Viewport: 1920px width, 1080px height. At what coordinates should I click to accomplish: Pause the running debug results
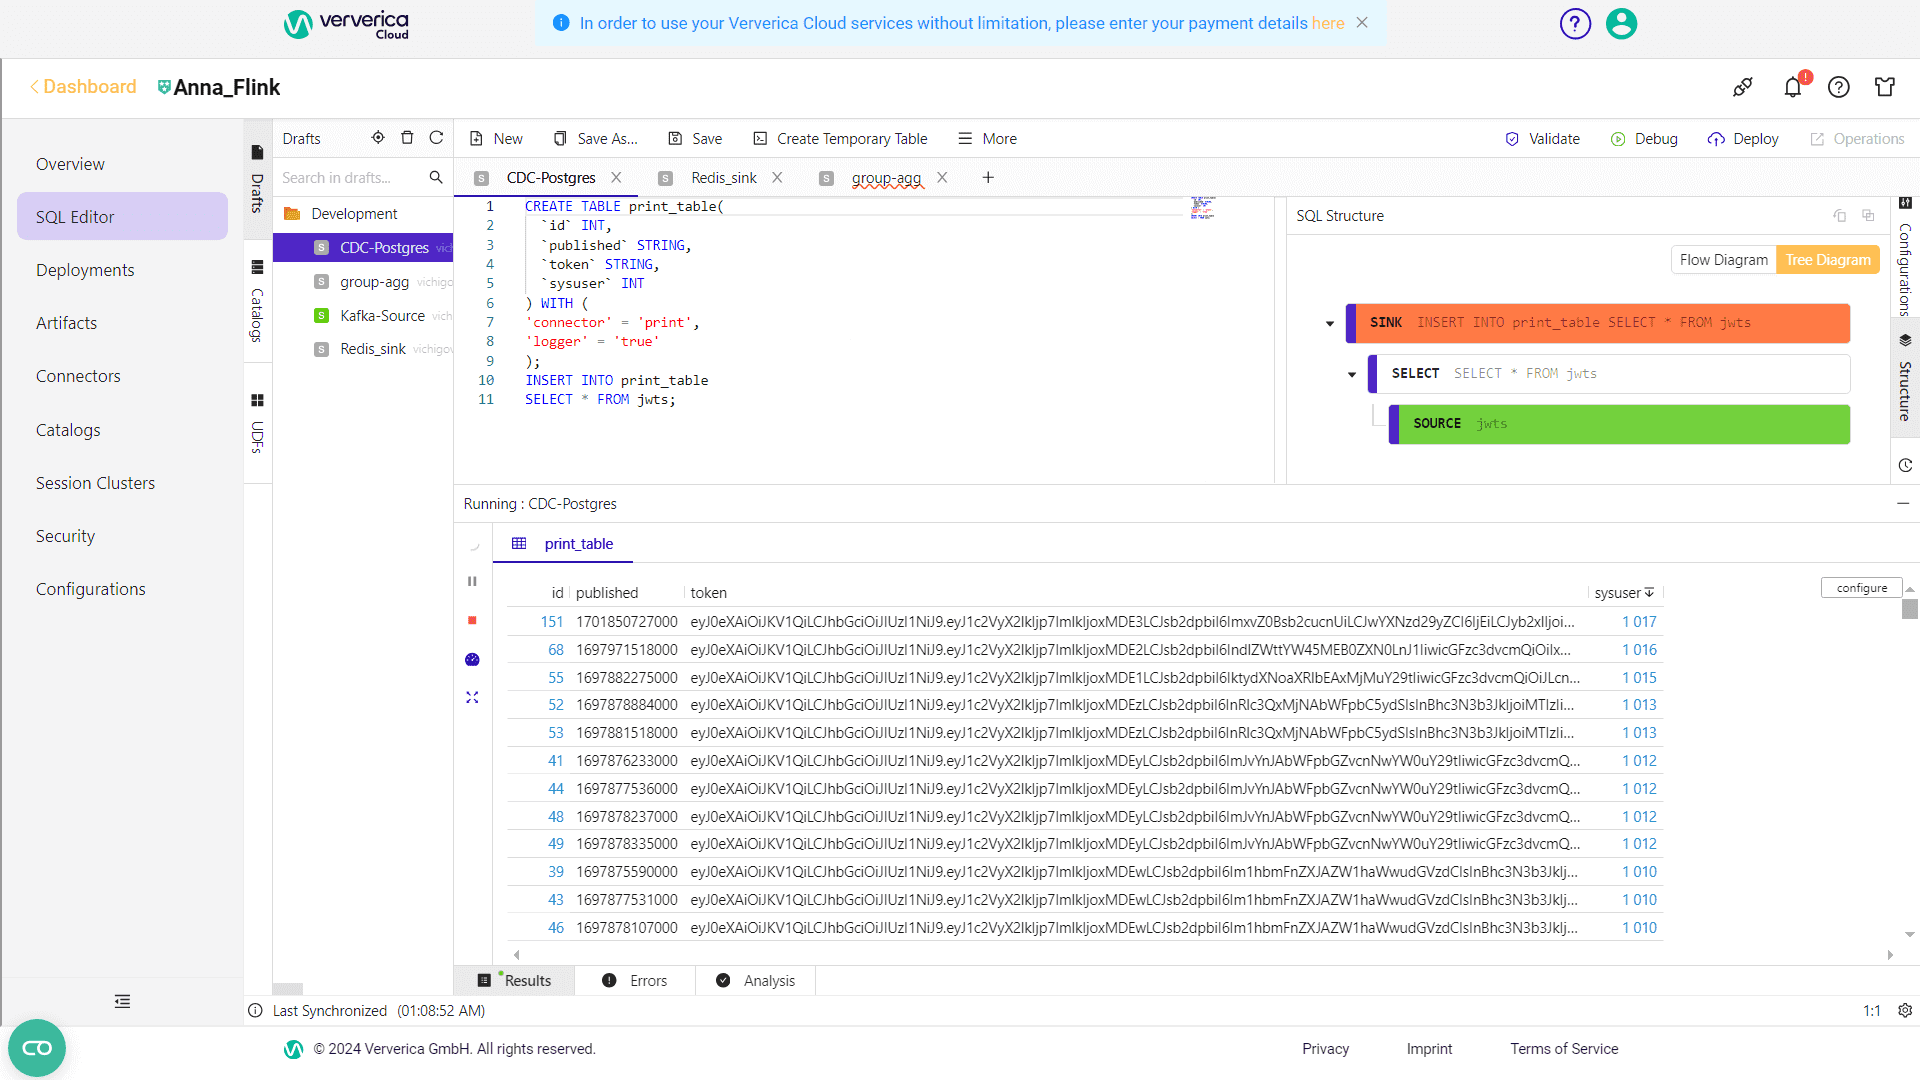pos(472,581)
